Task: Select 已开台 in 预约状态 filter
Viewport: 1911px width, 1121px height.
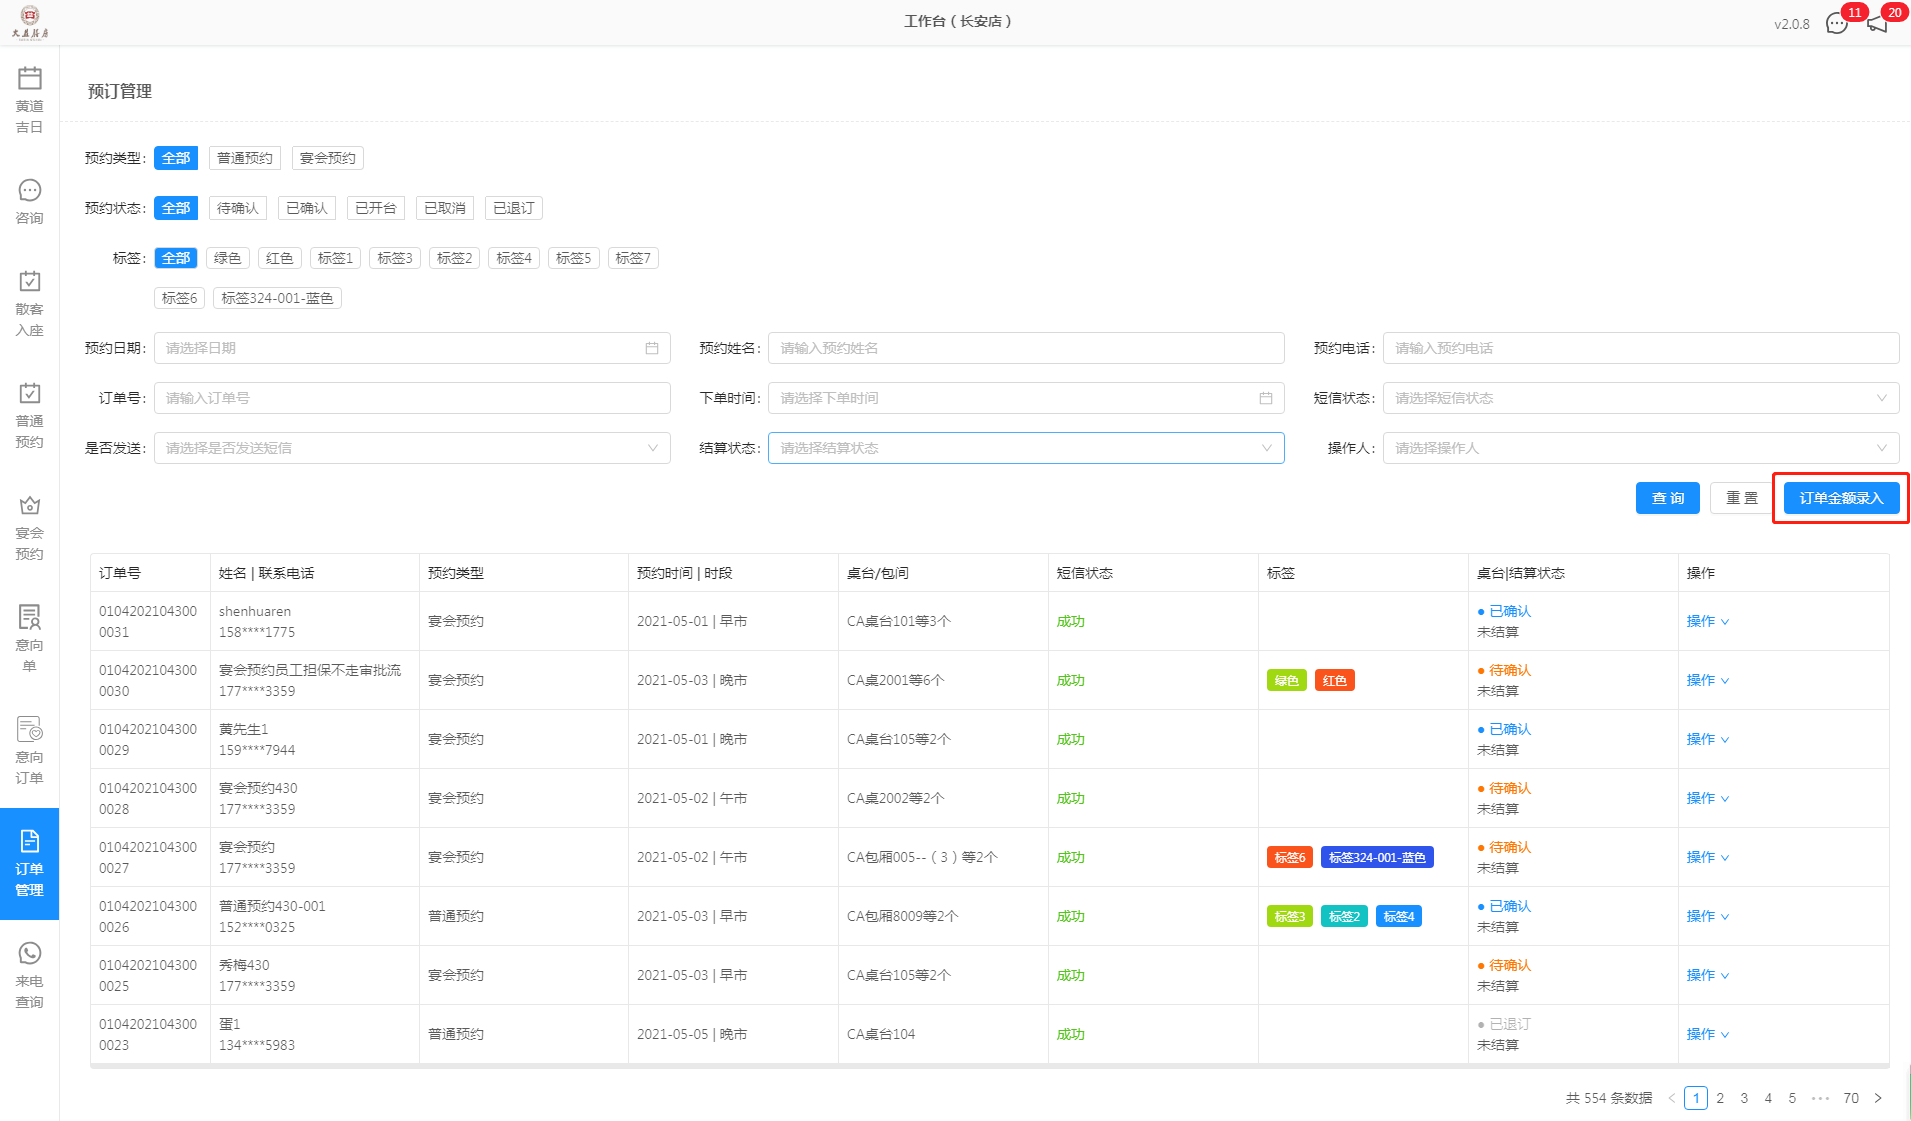Action: click(x=376, y=208)
